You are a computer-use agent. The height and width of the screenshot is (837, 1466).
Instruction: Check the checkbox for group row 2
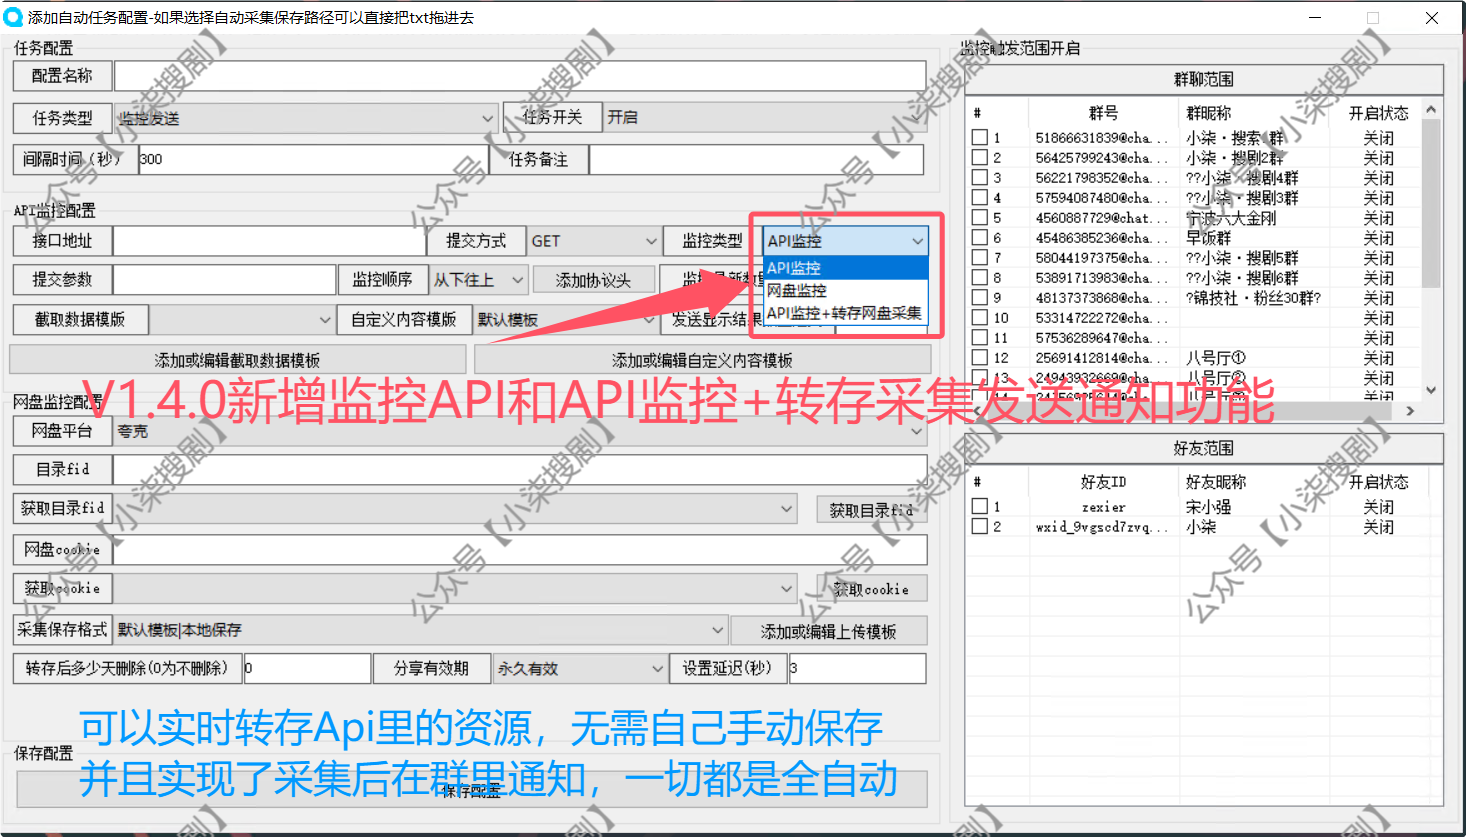[980, 158]
